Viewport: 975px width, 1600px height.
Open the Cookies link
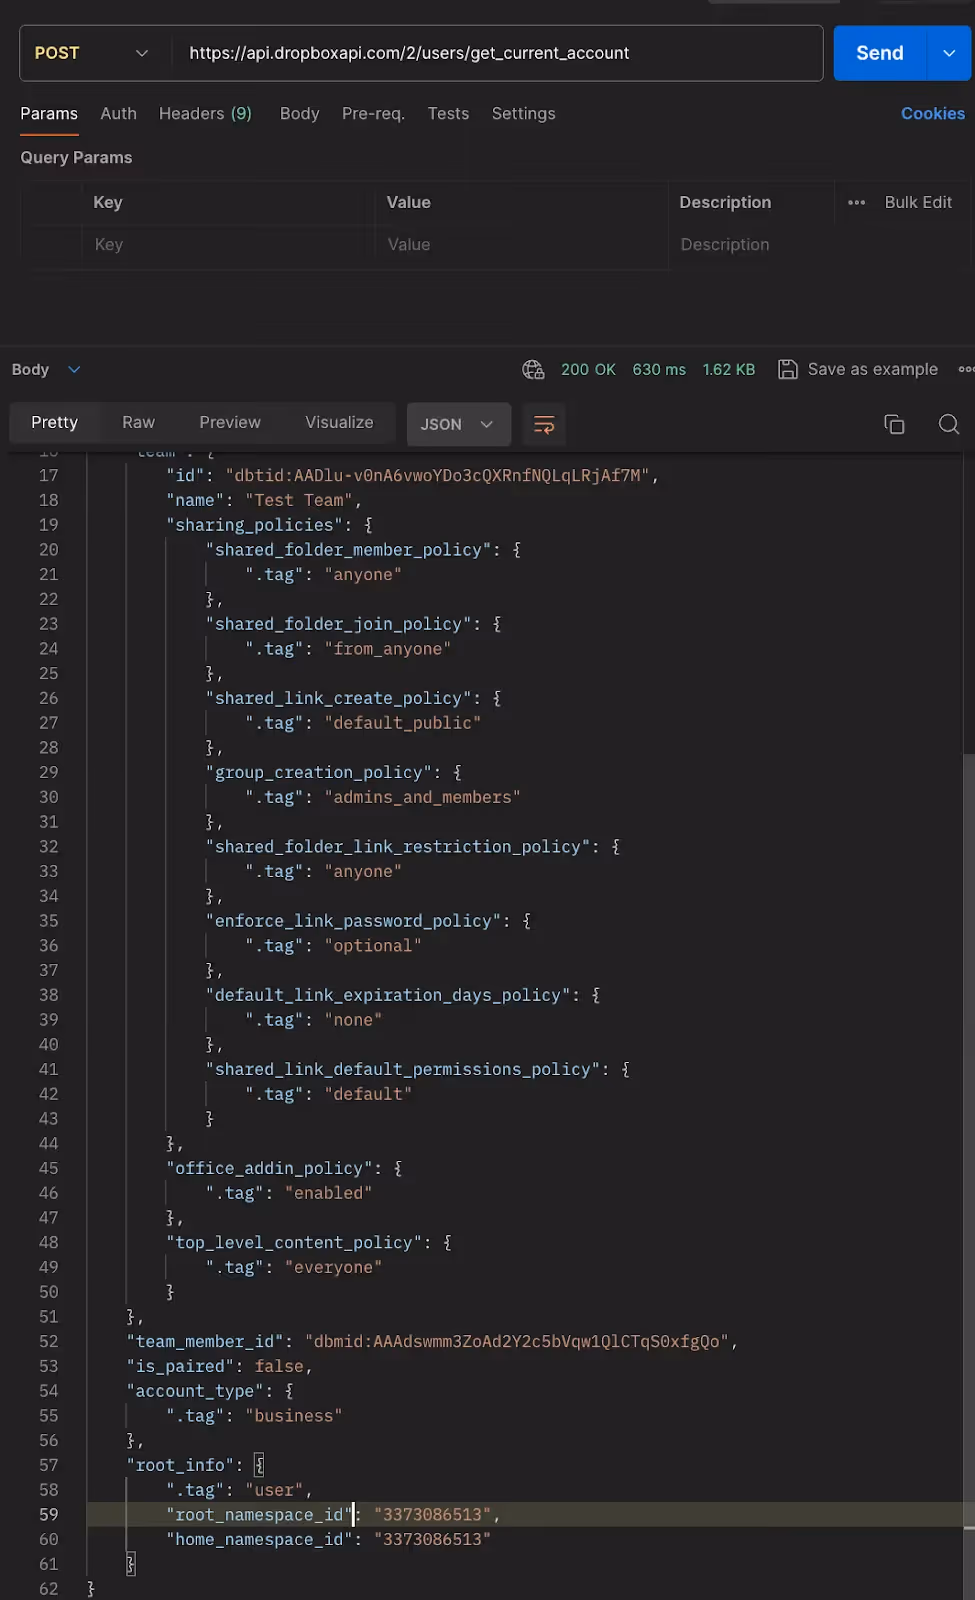(933, 114)
